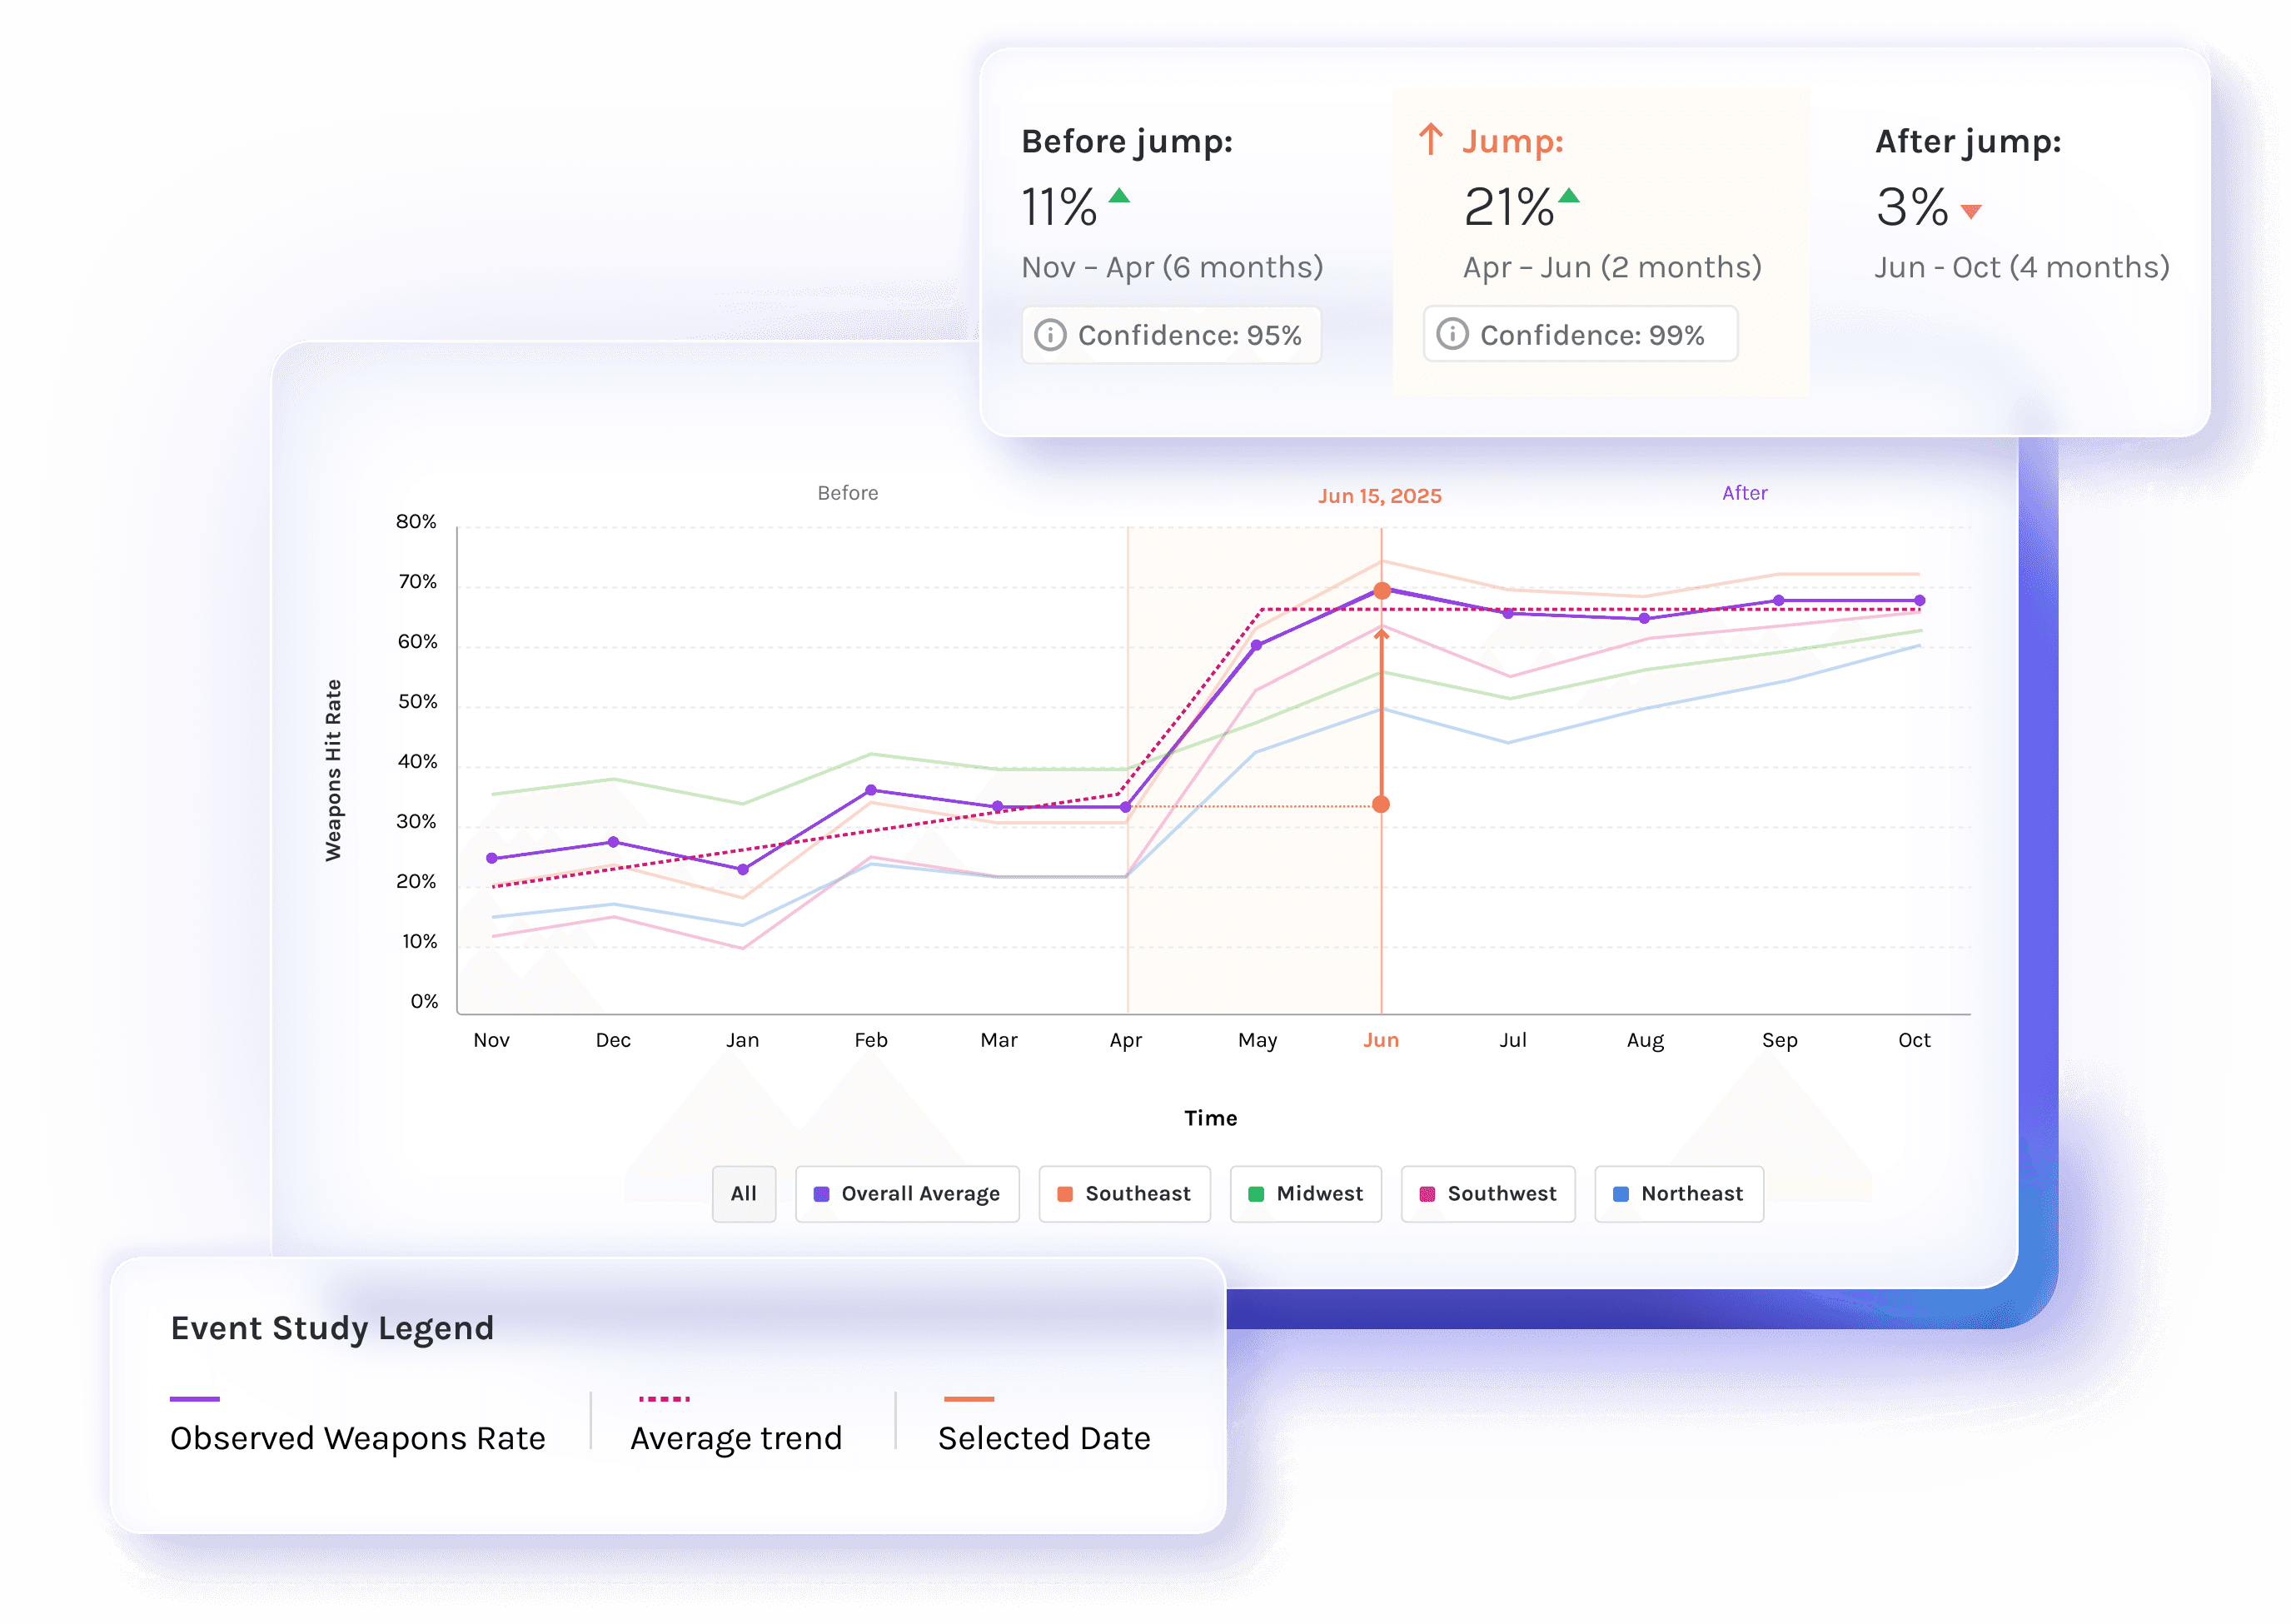Select the All filter button
2291x1624 pixels.
coord(743,1194)
